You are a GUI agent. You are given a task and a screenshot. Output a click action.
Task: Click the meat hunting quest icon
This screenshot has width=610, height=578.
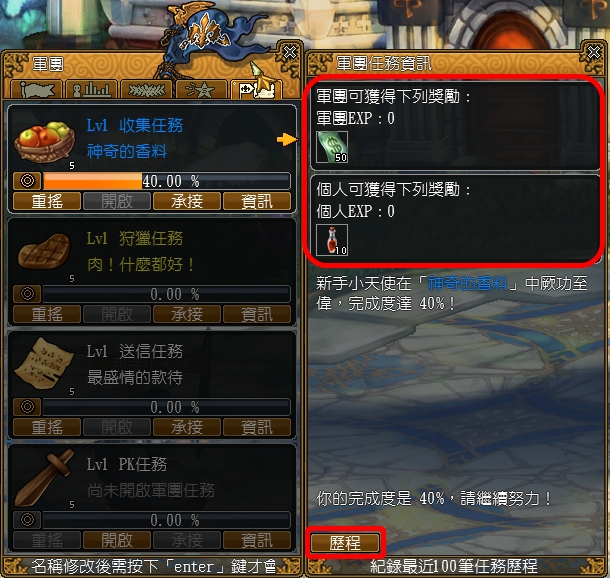(44, 251)
